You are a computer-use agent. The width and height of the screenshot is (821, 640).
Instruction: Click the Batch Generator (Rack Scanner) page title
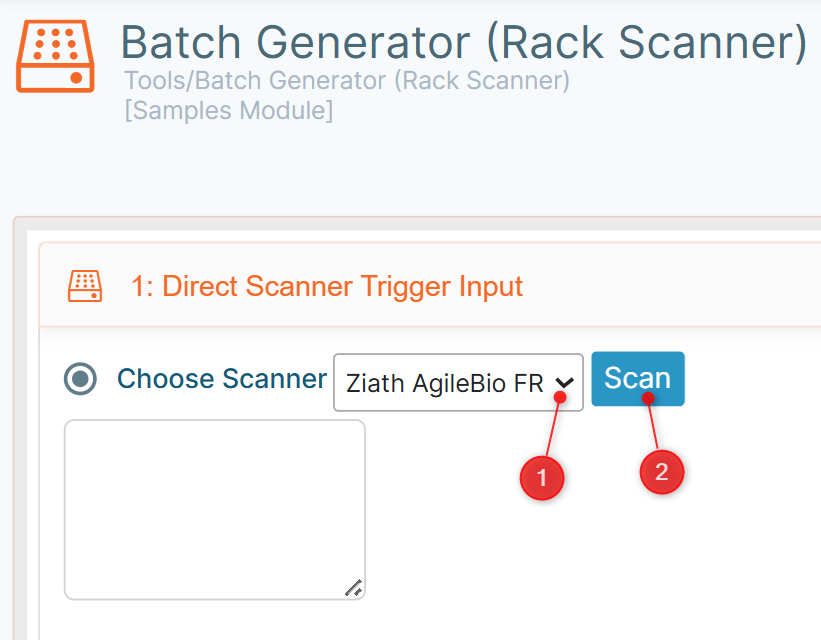463,42
